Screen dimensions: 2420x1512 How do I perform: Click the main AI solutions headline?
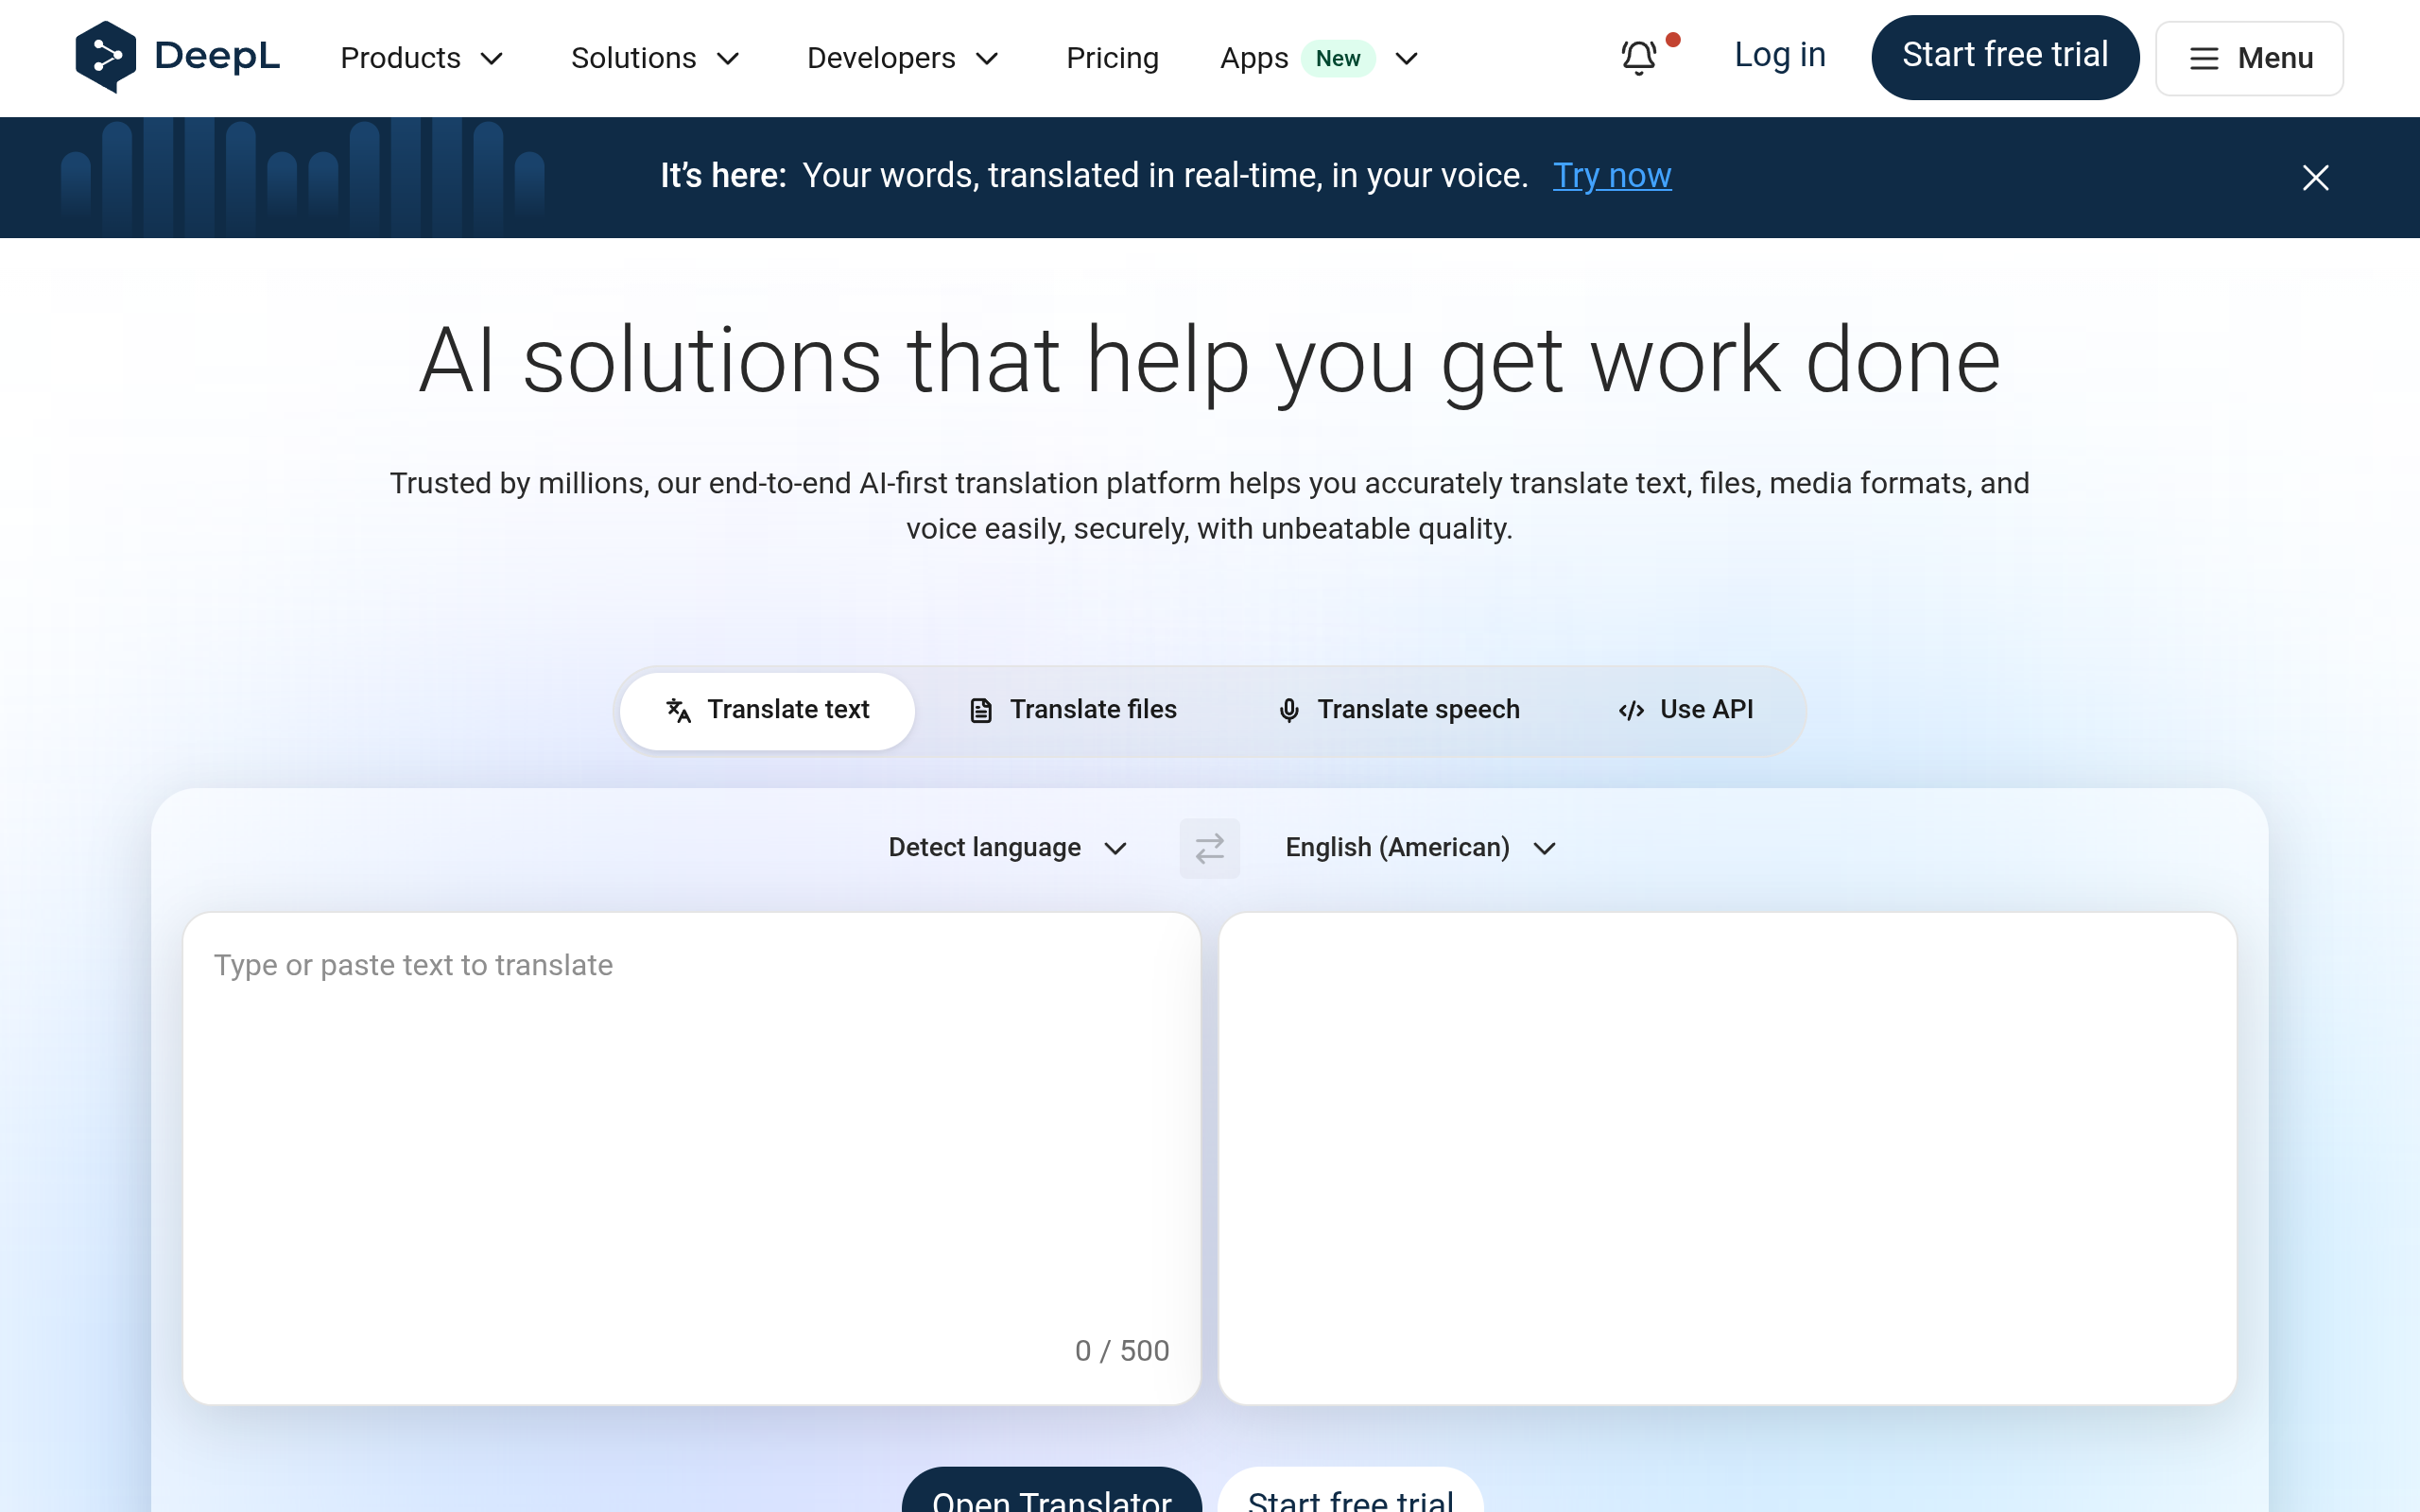(1210, 361)
